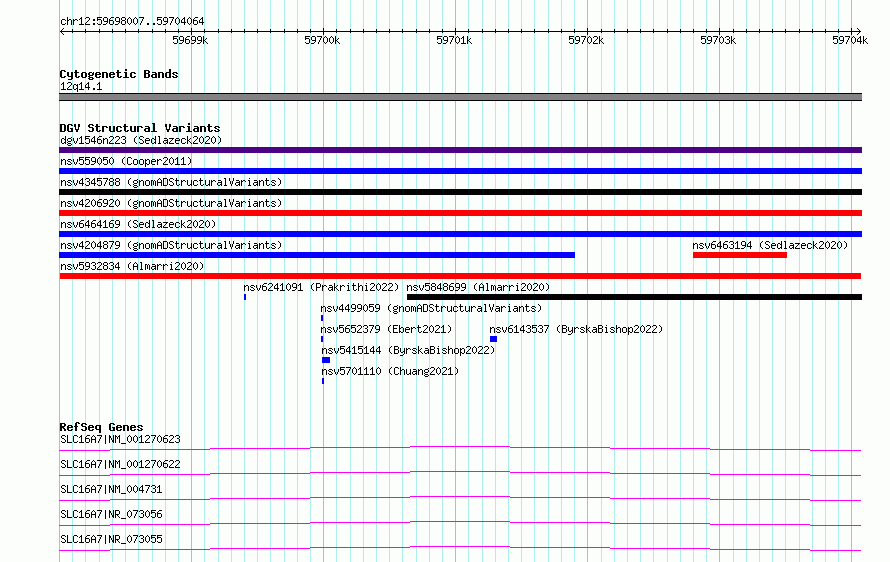890x562 pixels.
Task: Click the small blue nsv5415144 marker
Action: [326, 360]
